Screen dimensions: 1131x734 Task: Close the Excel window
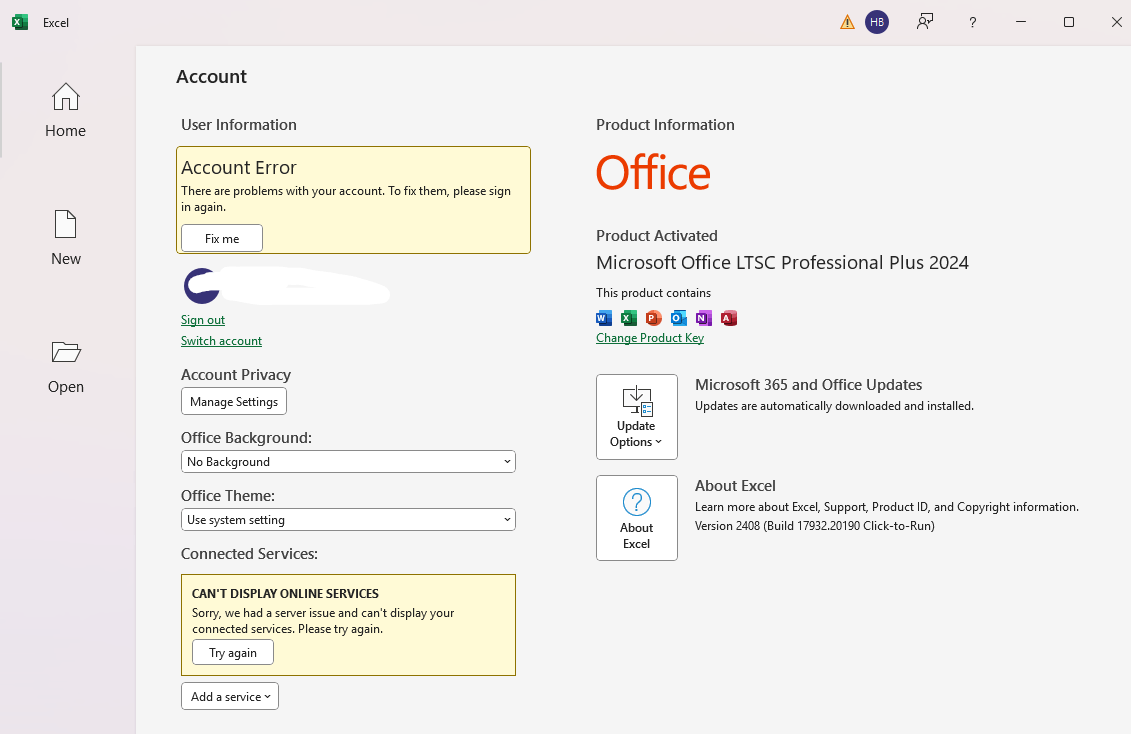point(1117,22)
